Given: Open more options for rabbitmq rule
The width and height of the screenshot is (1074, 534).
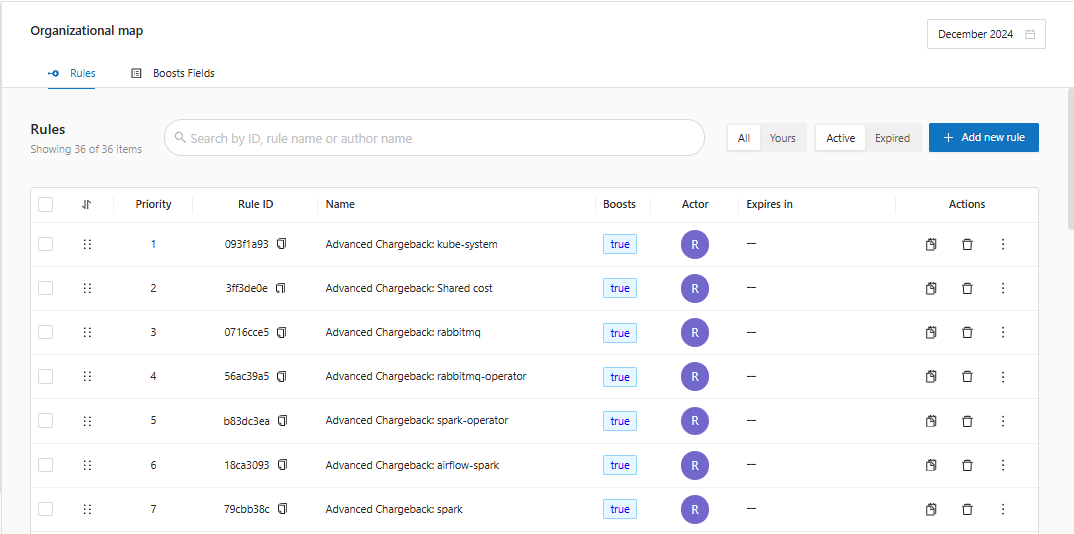Looking at the screenshot, I should point(1003,333).
